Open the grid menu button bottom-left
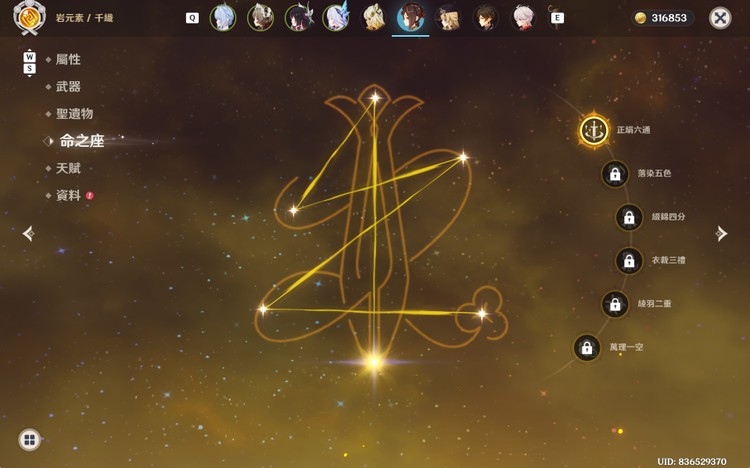The width and height of the screenshot is (750, 468). coord(30,440)
